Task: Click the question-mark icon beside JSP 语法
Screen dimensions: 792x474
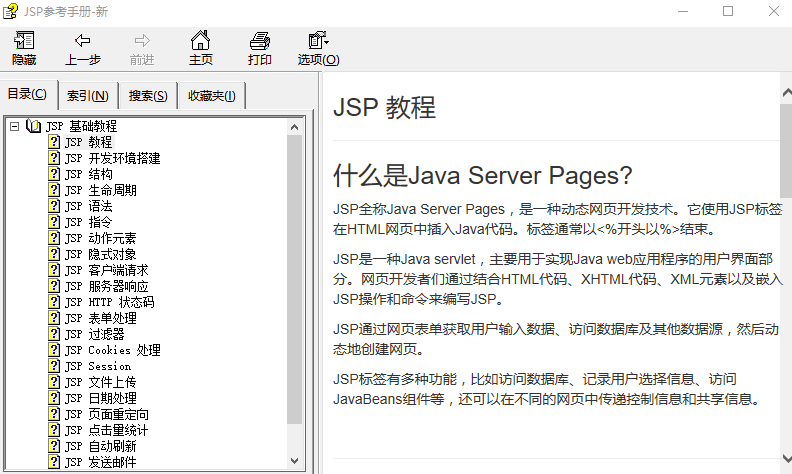Action: pos(54,206)
